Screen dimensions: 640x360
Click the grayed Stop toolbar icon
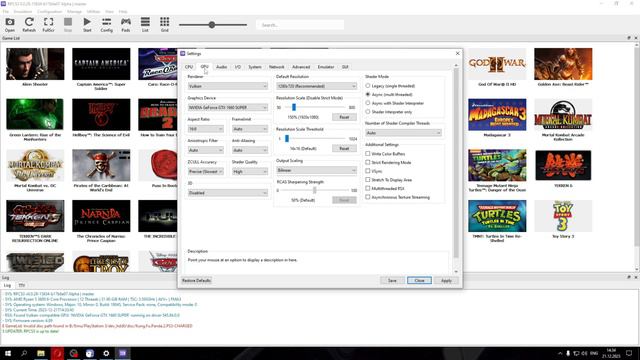point(68,24)
